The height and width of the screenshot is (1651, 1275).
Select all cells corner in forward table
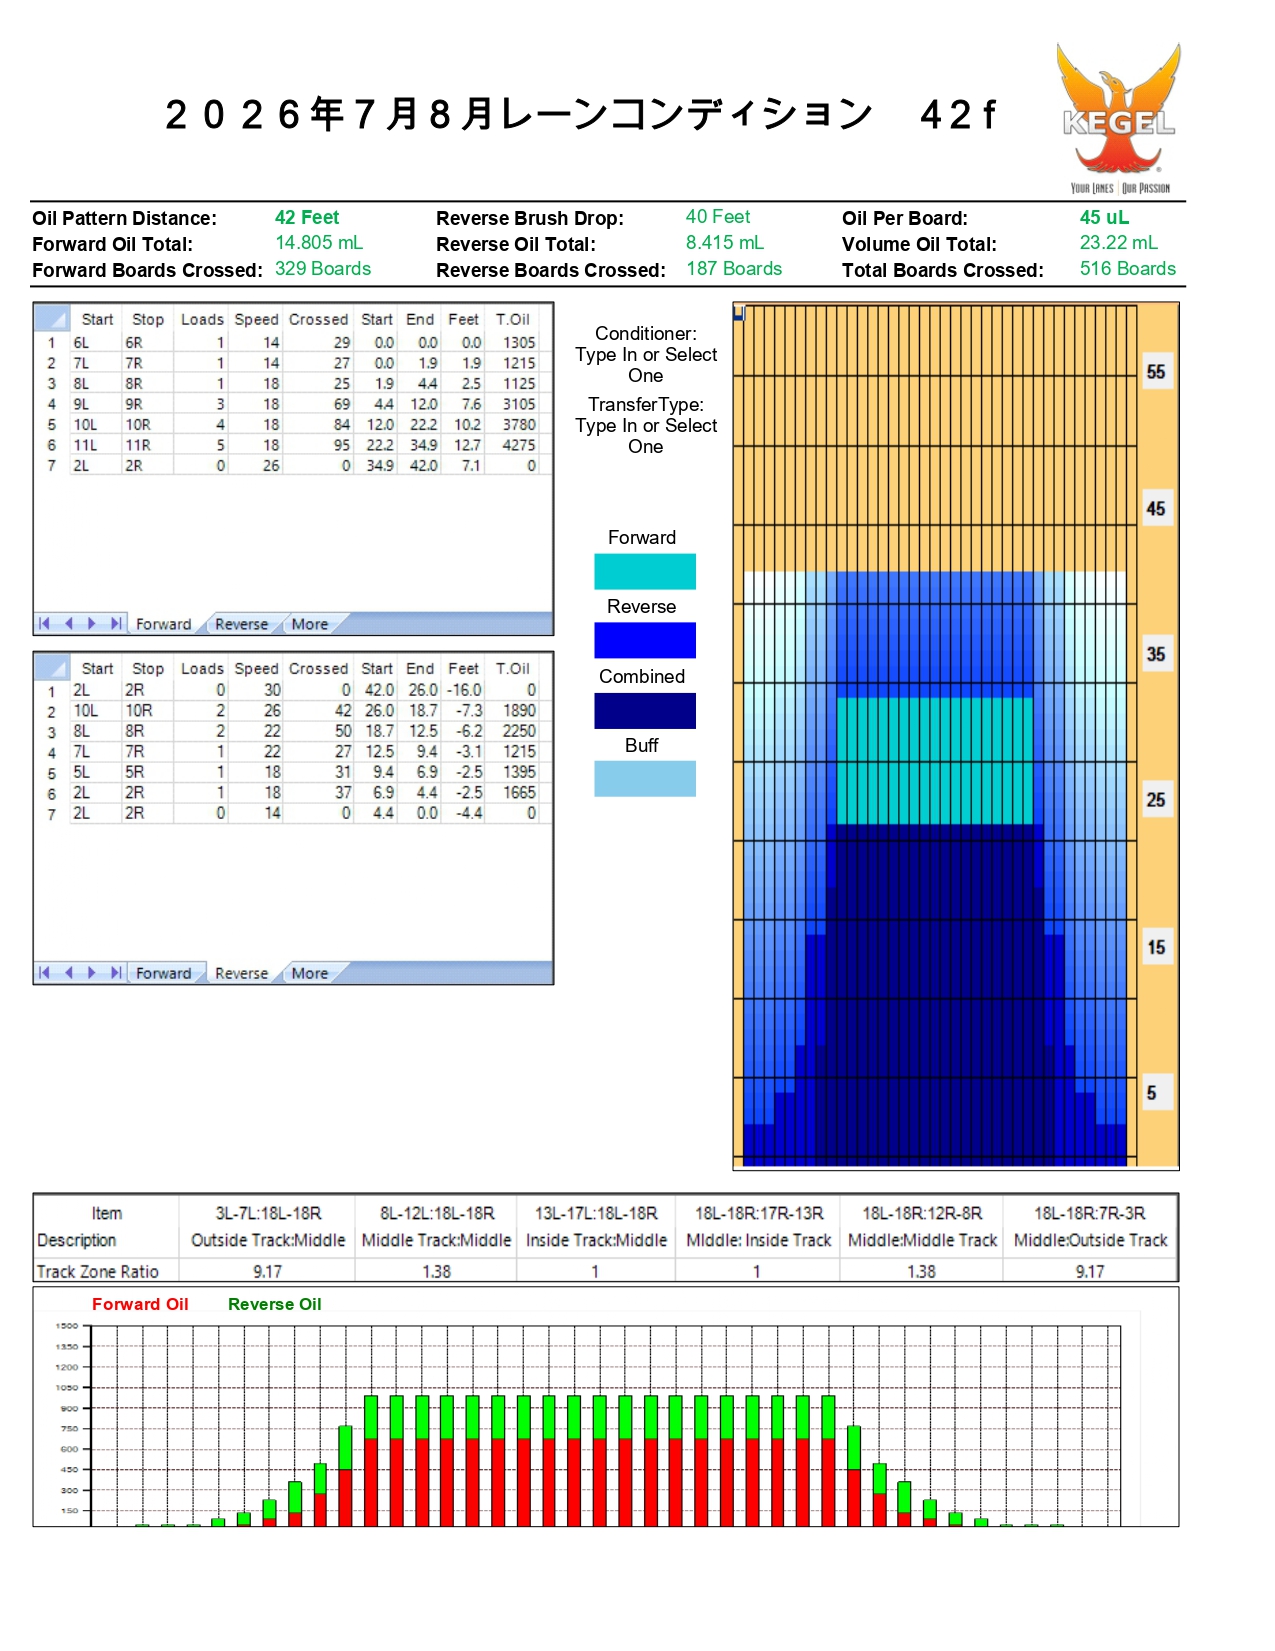click(52, 319)
